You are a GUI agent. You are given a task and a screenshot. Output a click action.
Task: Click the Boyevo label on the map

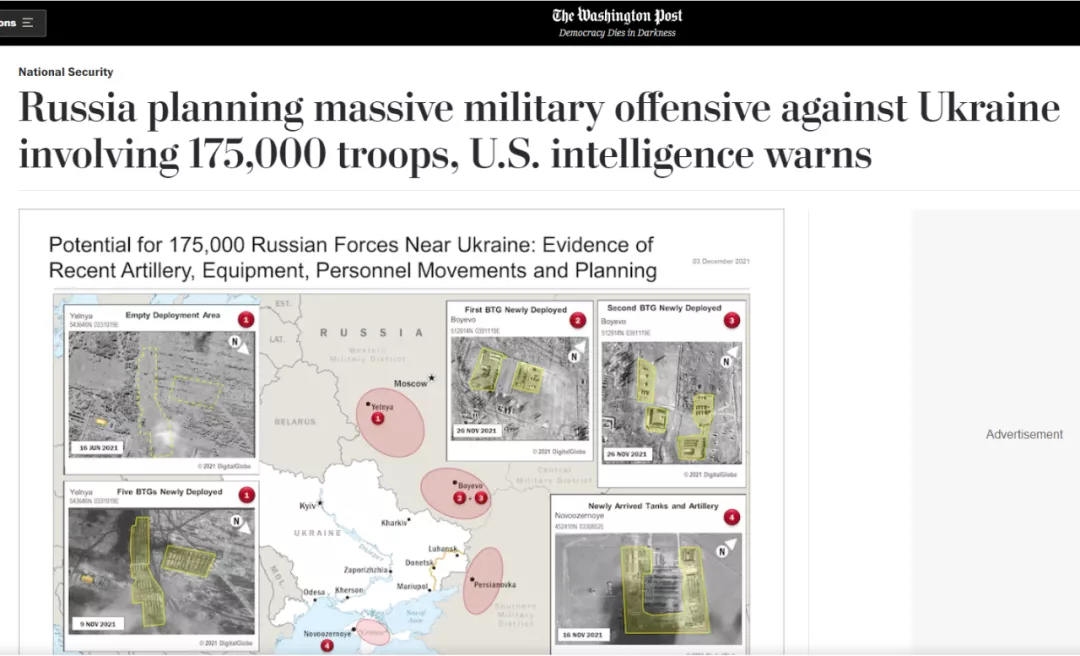(470, 485)
